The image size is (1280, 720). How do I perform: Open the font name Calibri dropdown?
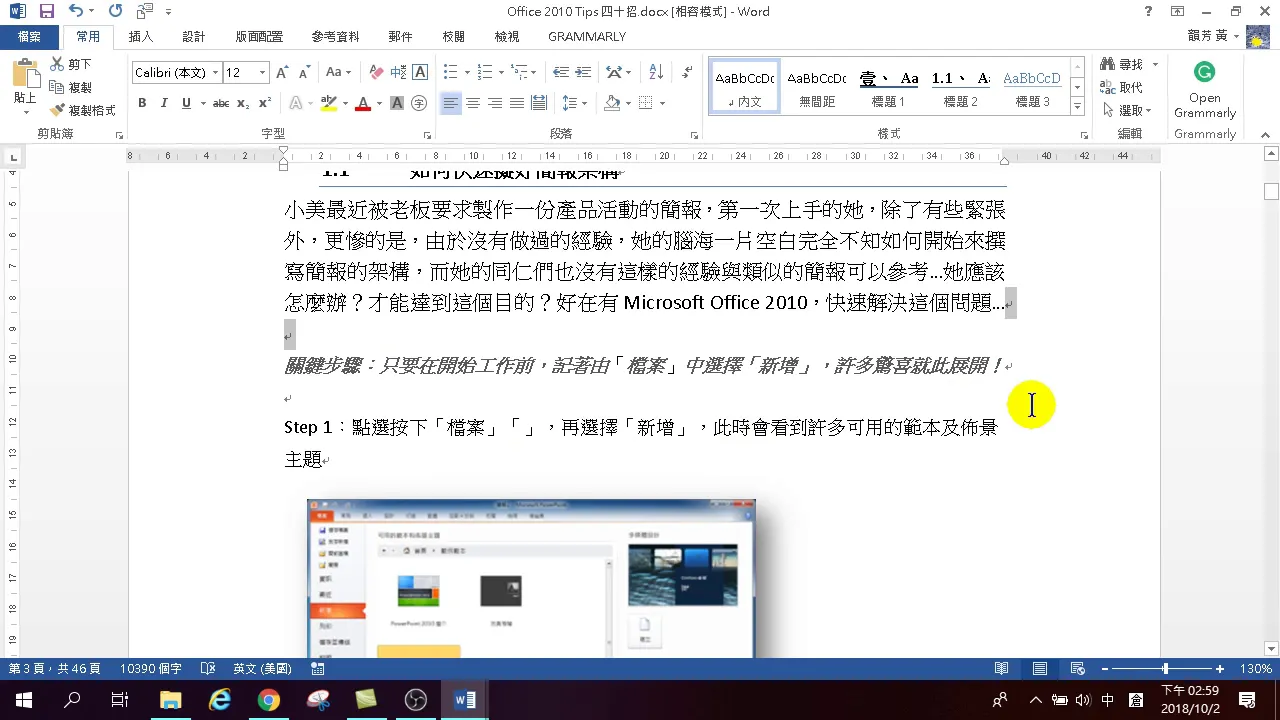(x=215, y=73)
